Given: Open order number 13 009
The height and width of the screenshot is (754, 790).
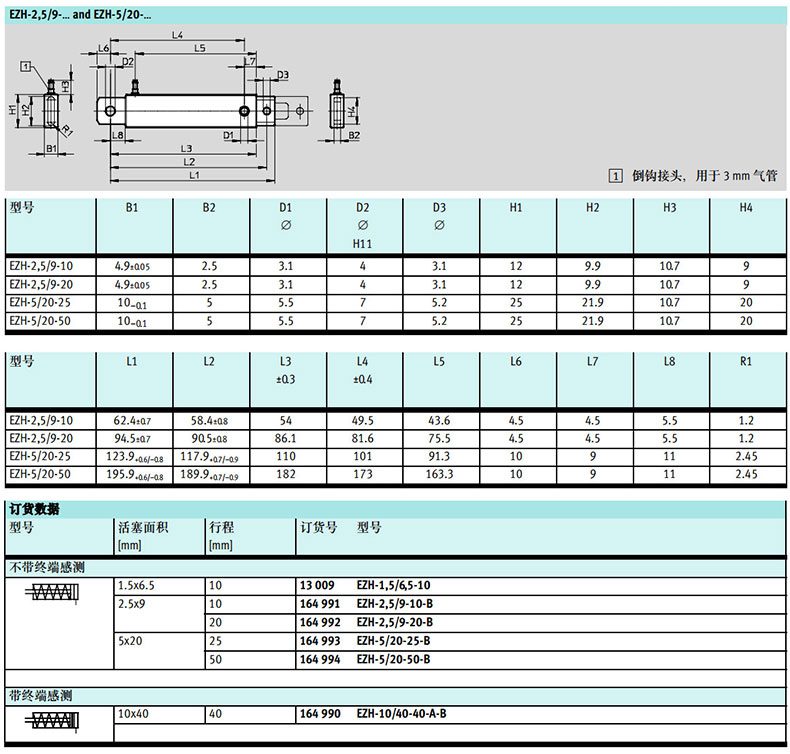Looking at the screenshot, I should click(x=317, y=584).
